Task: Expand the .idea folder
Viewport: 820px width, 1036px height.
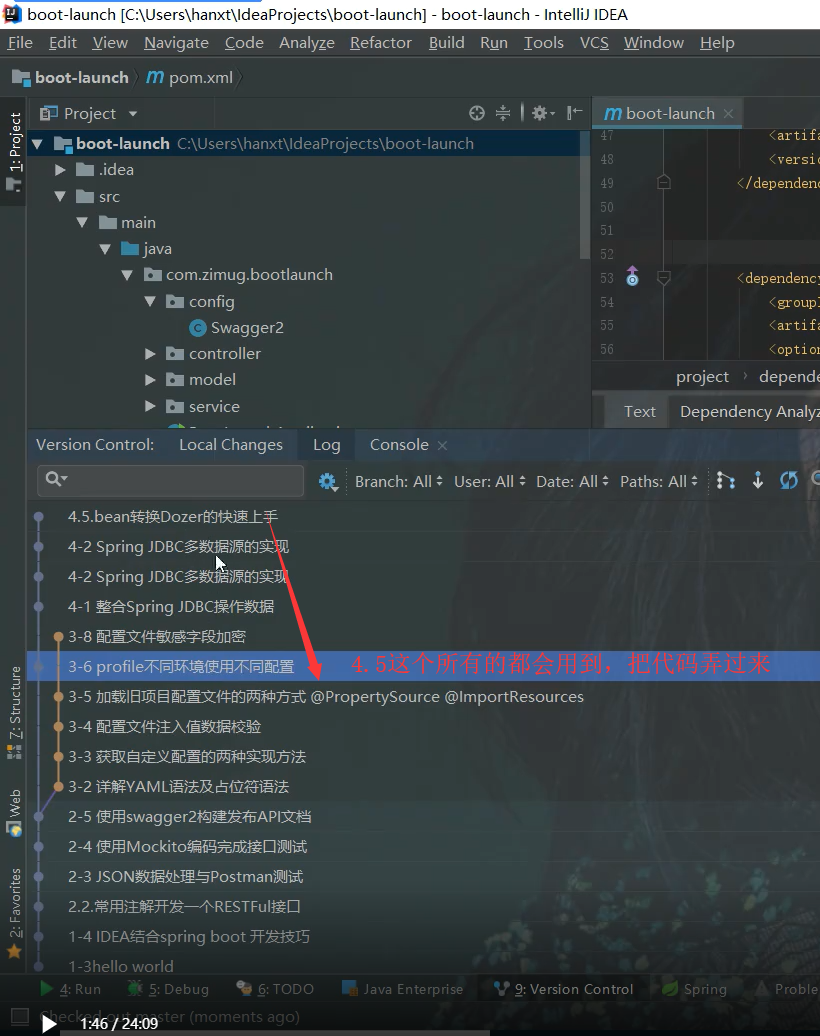Action: point(60,170)
